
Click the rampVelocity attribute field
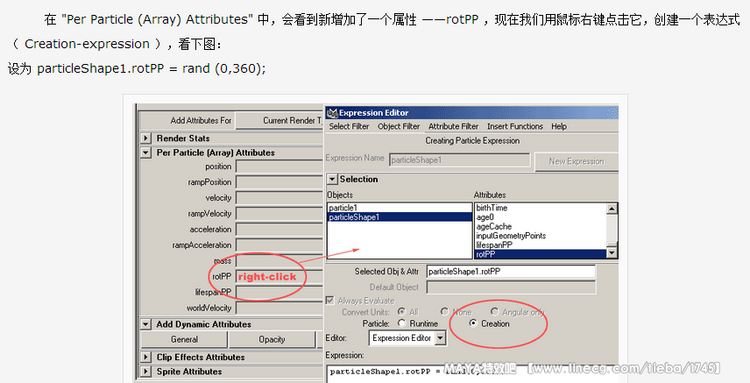pos(279,214)
